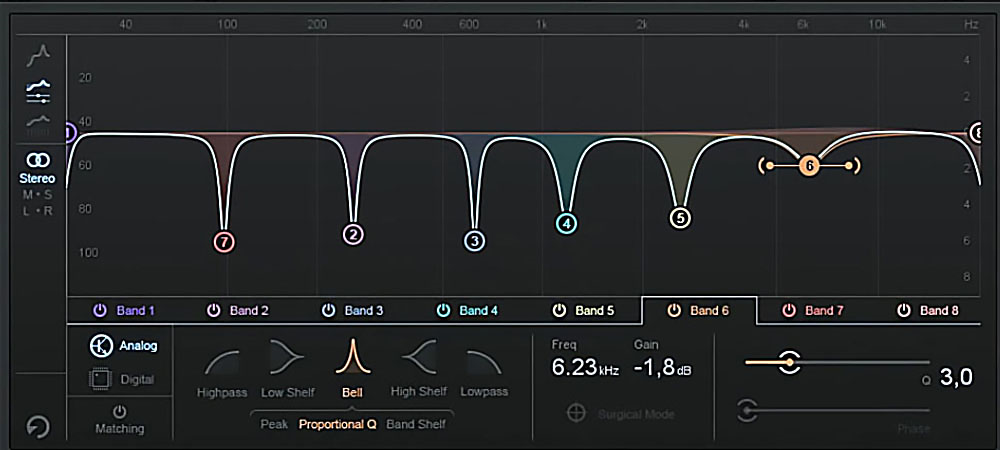Toggle the Matching power button

coord(119,412)
